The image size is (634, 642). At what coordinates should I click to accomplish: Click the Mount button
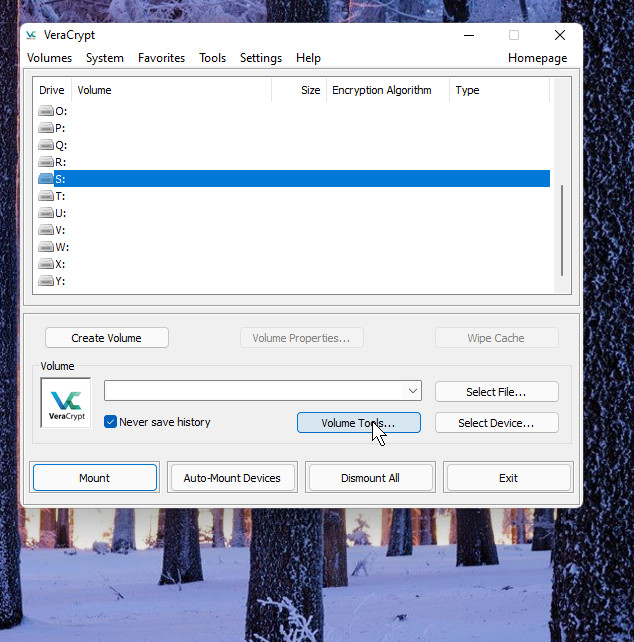pos(95,478)
